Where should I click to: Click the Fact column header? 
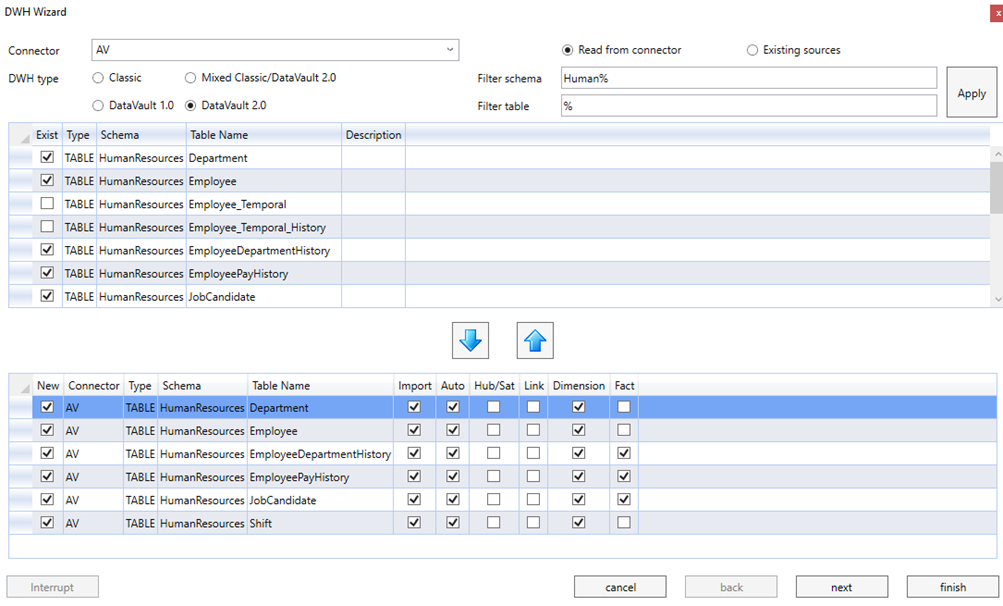pos(624,386)
